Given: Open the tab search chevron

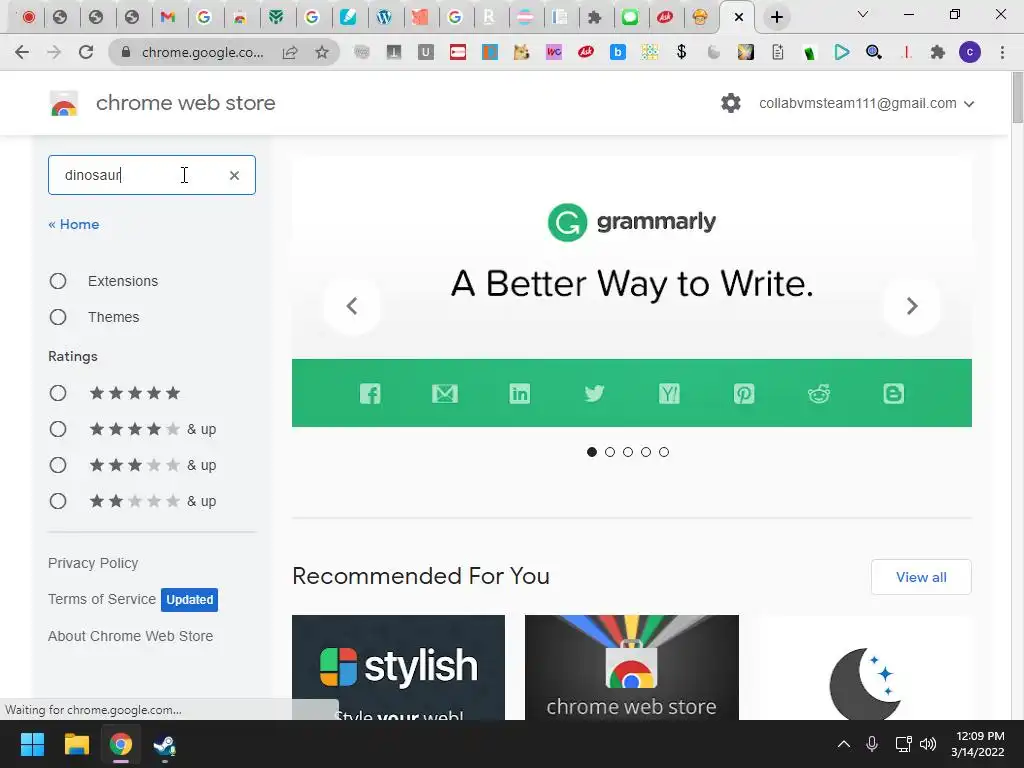Looking at the screenshot, I should 863,14.
